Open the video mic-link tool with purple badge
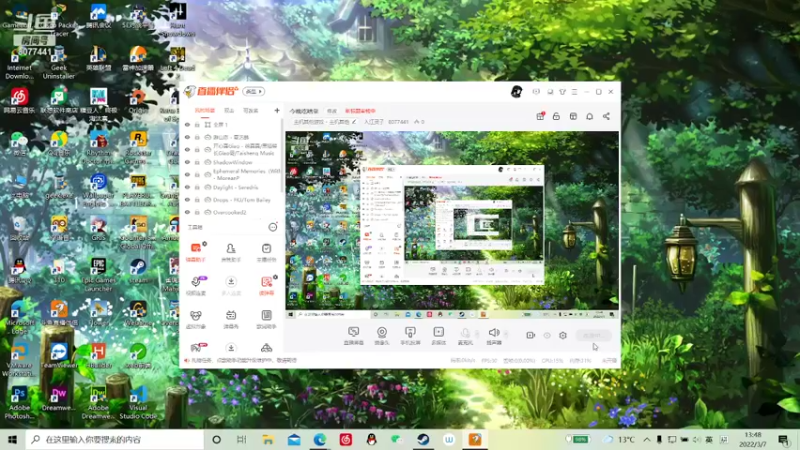This screenshot has height=450, width=800. 196,286
